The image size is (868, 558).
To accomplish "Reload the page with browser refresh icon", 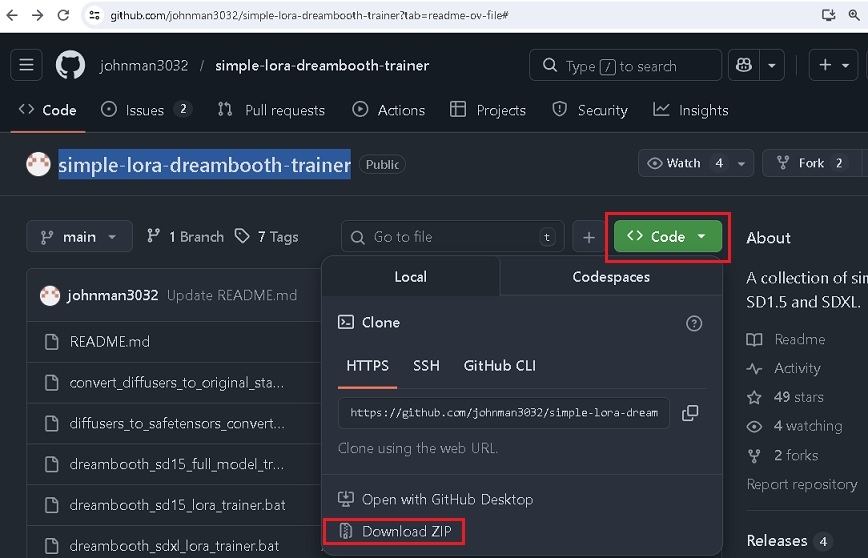I will tap(63, 15).
